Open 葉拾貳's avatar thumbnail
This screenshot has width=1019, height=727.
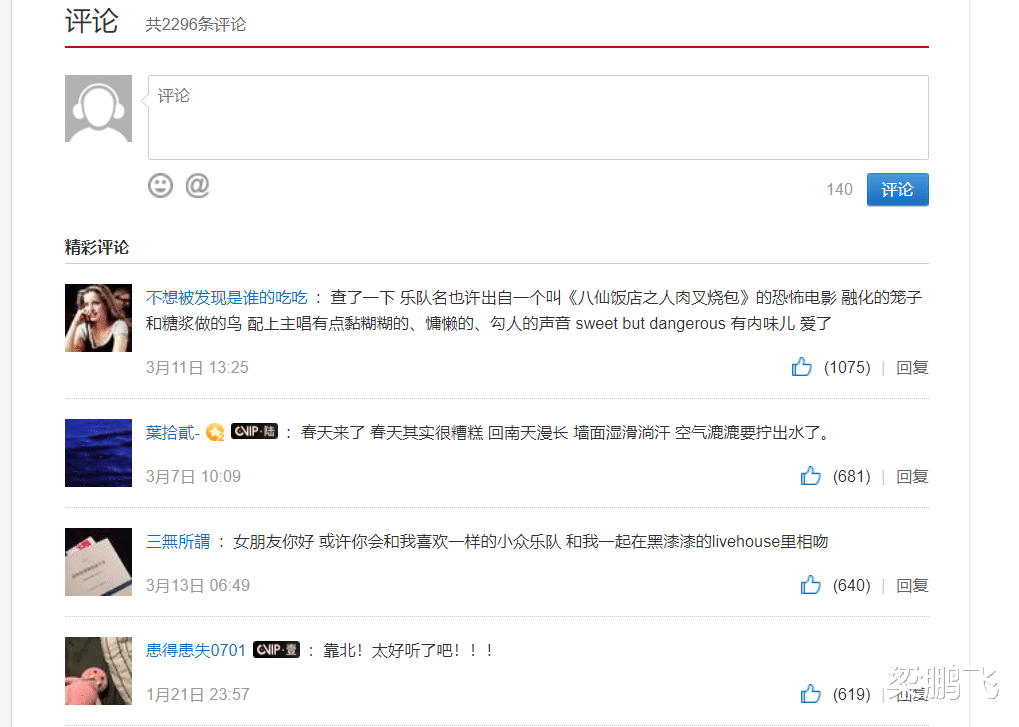pyautogui.click(x=97, y=452)
